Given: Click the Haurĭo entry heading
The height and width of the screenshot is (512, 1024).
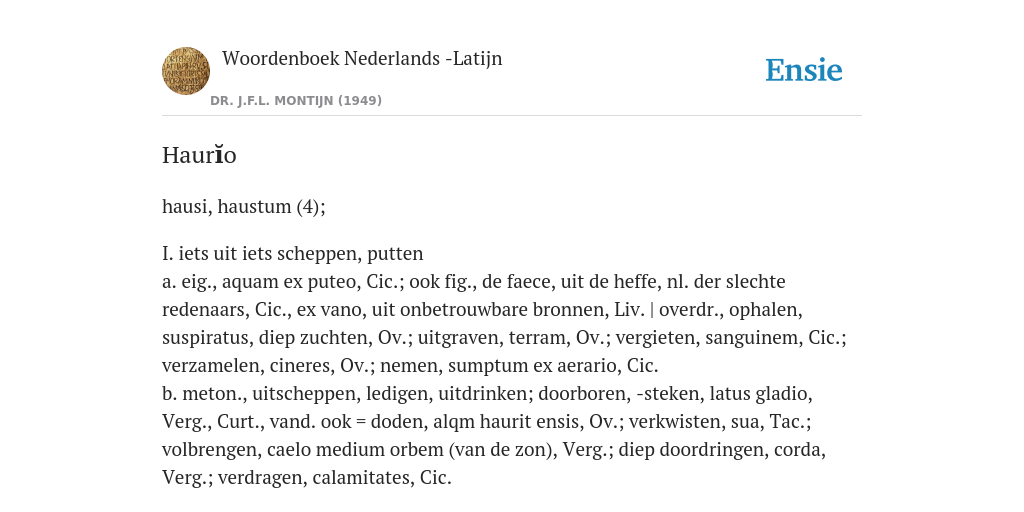Looking at the screenshot, I should [x=199, y=155].
